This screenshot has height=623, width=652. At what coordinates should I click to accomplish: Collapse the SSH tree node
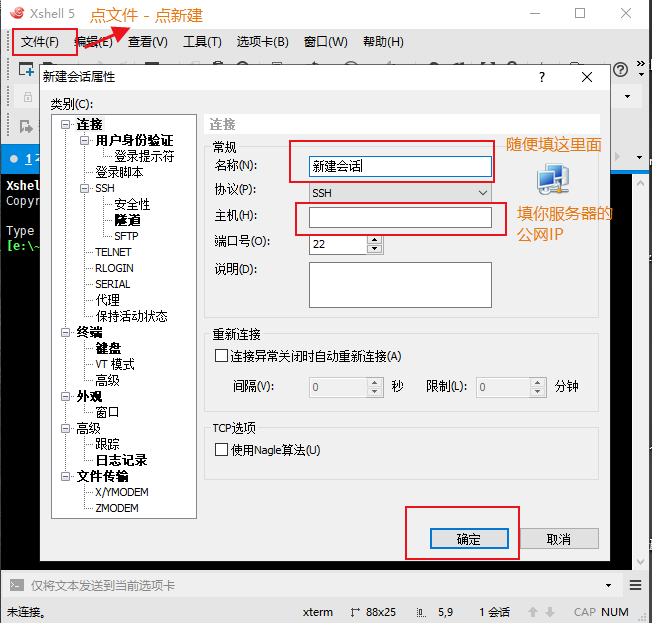point(84,188)
